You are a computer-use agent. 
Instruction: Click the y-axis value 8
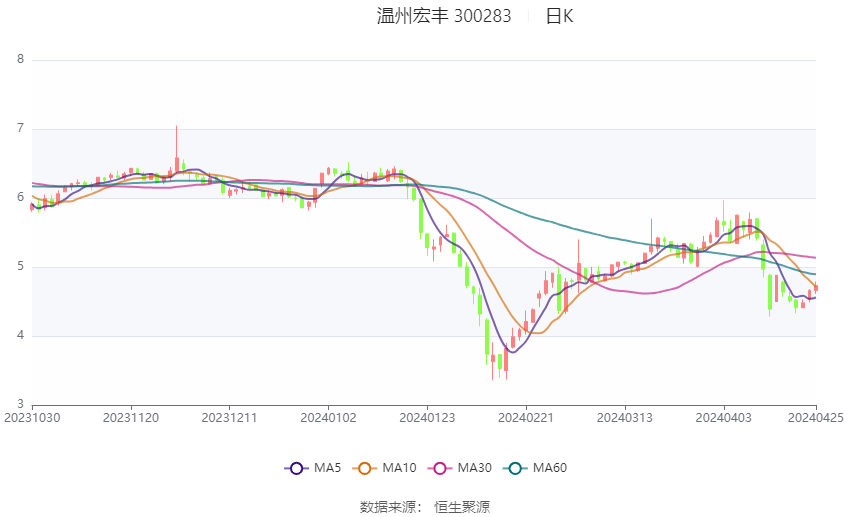click(21, 59)
